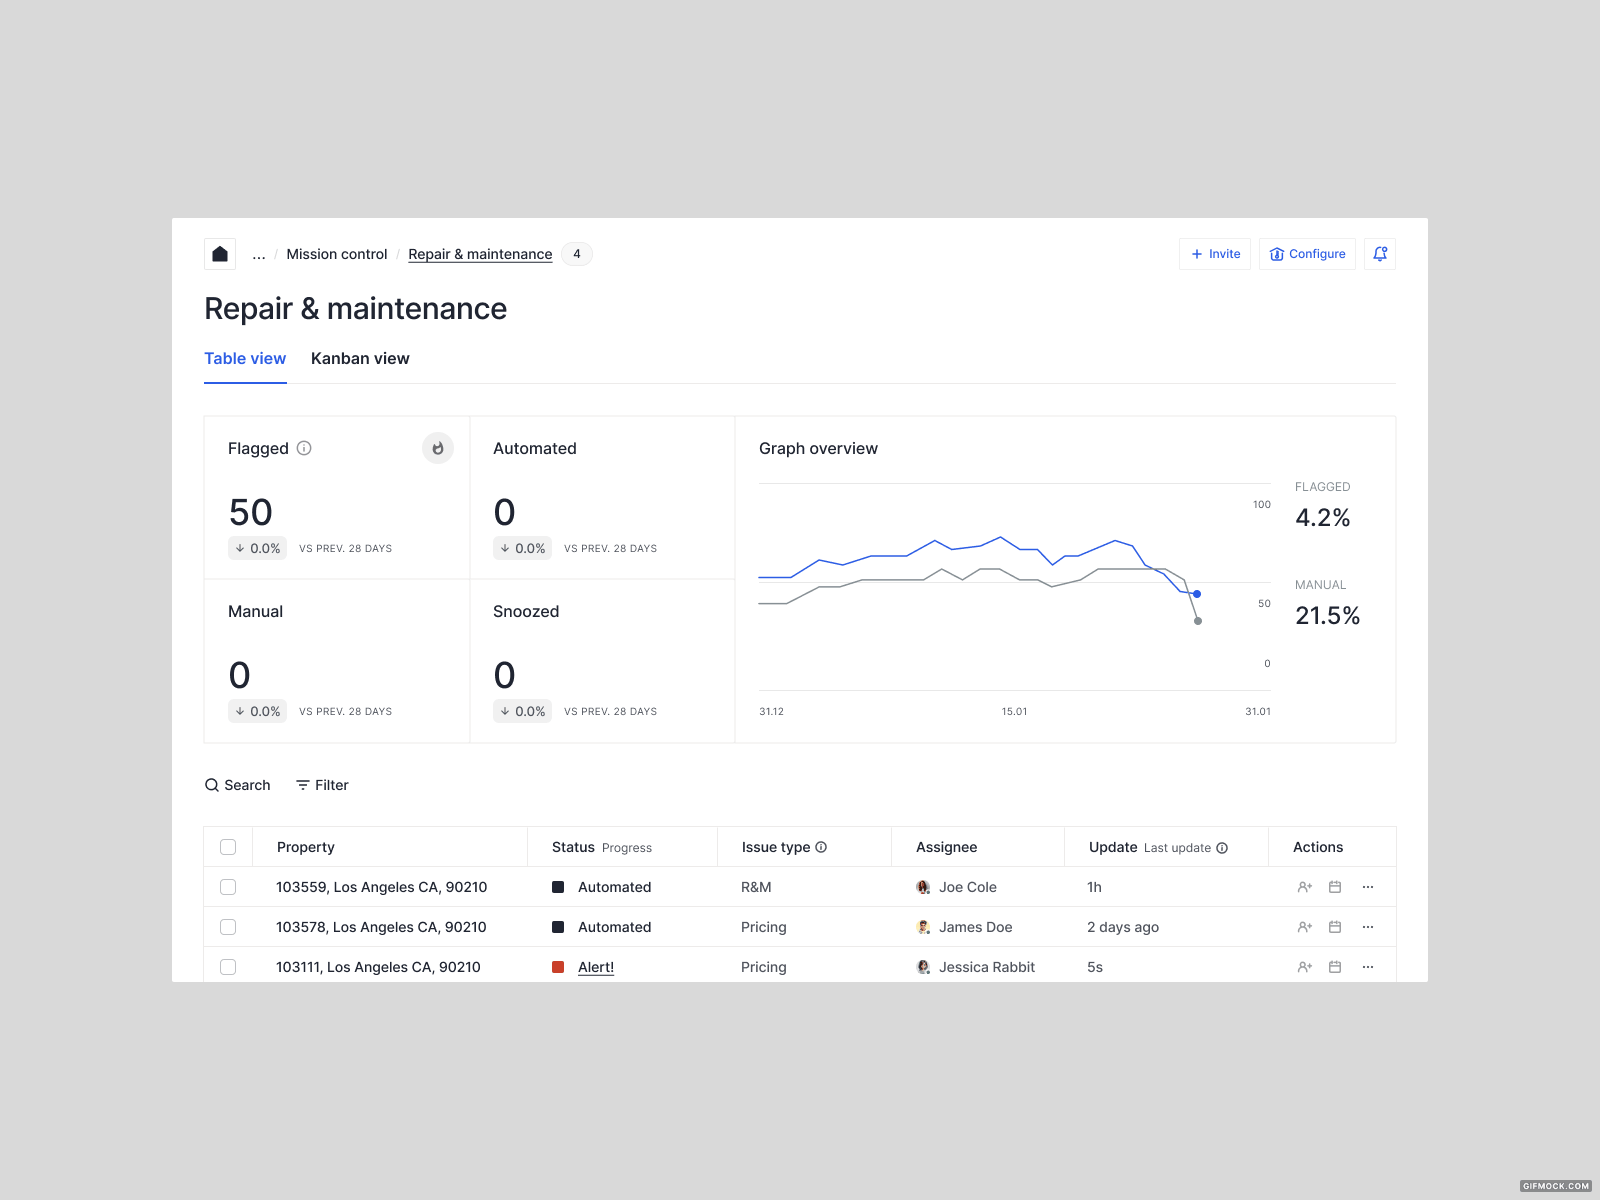
Task: Open the Alert! status link for property 103111
Action: click(596, 967)
